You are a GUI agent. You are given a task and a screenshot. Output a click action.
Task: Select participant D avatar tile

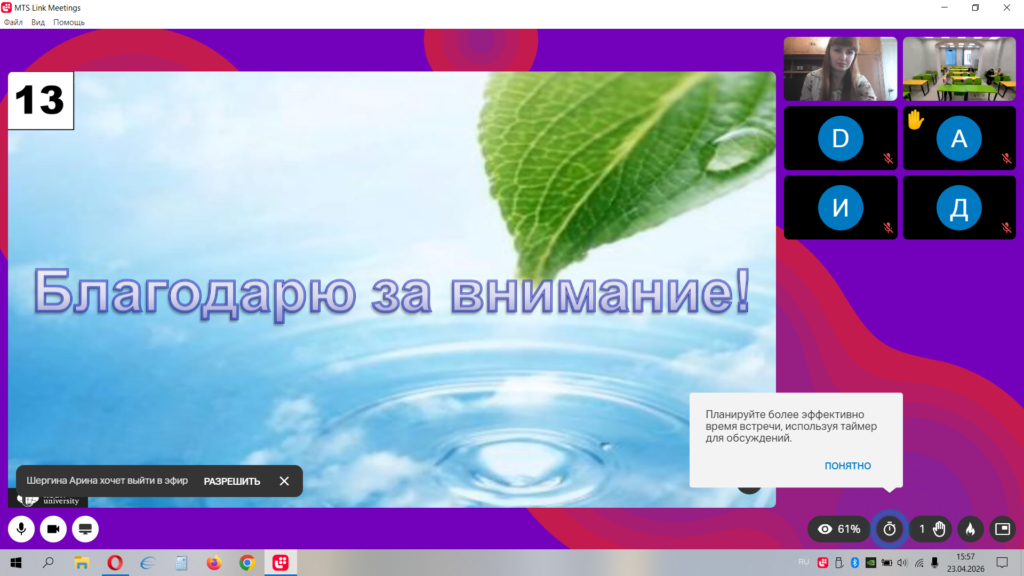pyautogui.click(x=840, y=139)
